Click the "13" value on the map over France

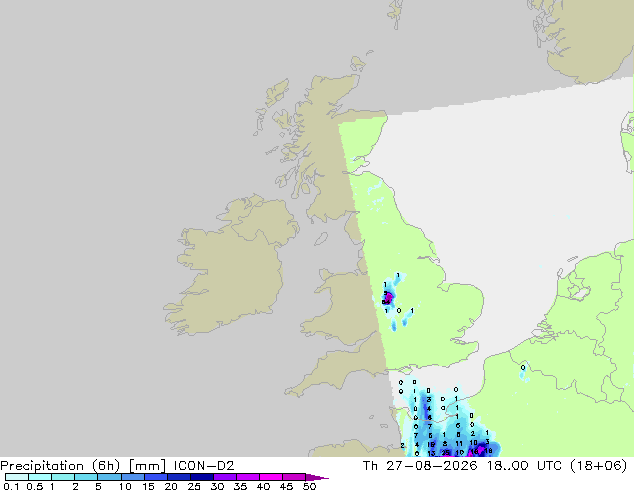(x=431, y=454)
